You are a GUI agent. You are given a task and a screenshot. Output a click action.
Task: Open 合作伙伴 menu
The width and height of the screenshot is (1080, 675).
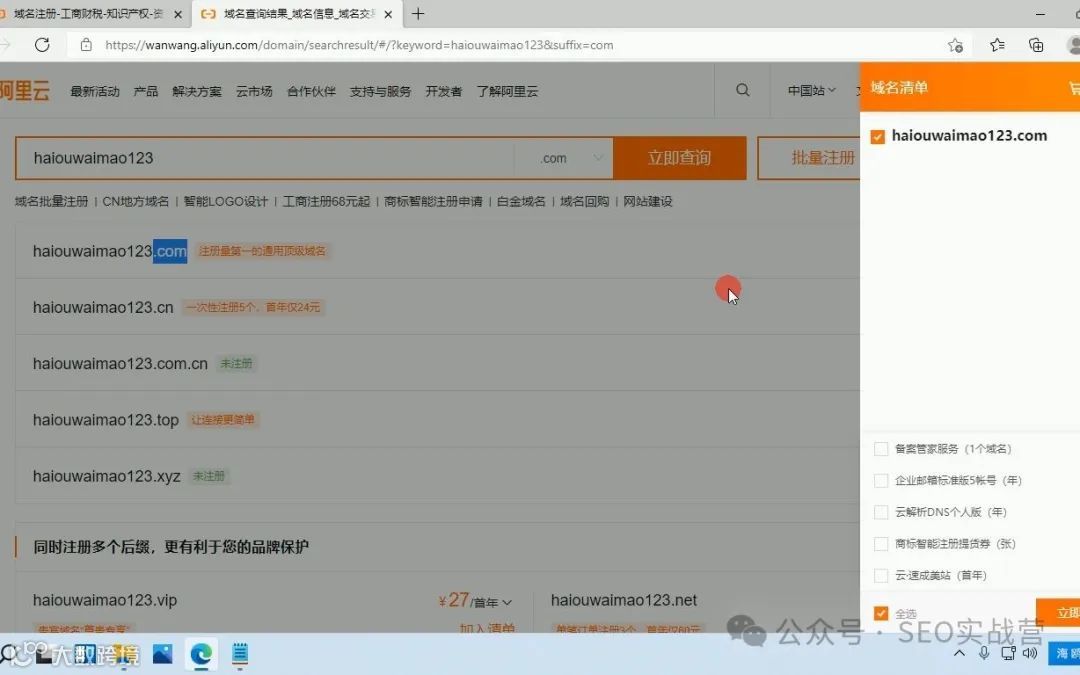click(x=311, y=91)
